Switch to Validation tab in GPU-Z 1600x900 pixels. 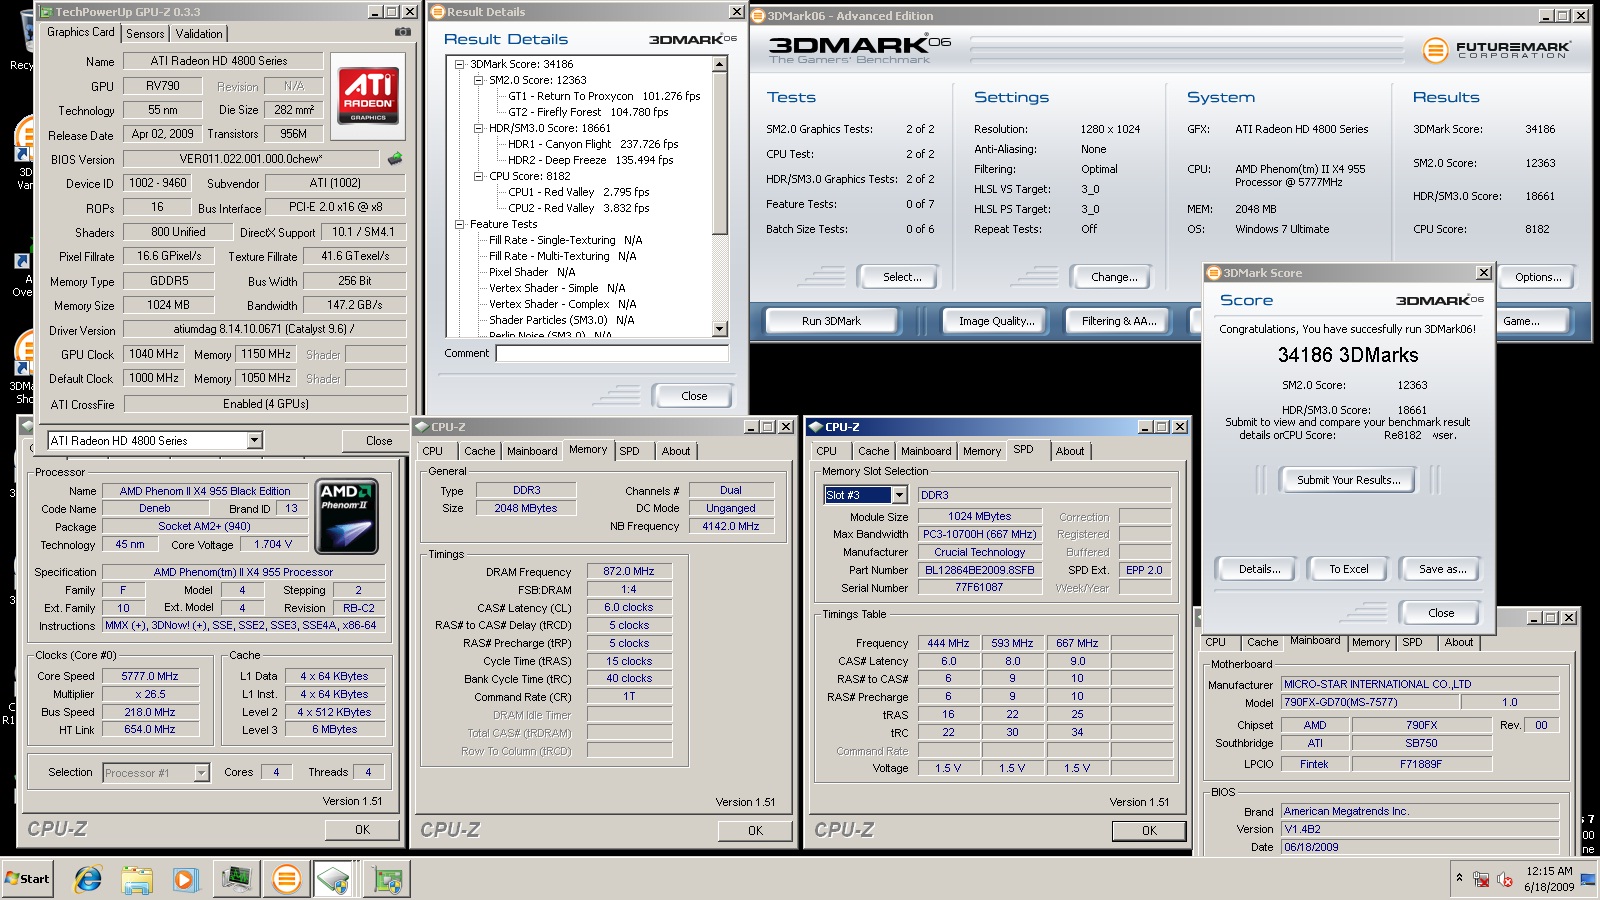coord(199,33)
